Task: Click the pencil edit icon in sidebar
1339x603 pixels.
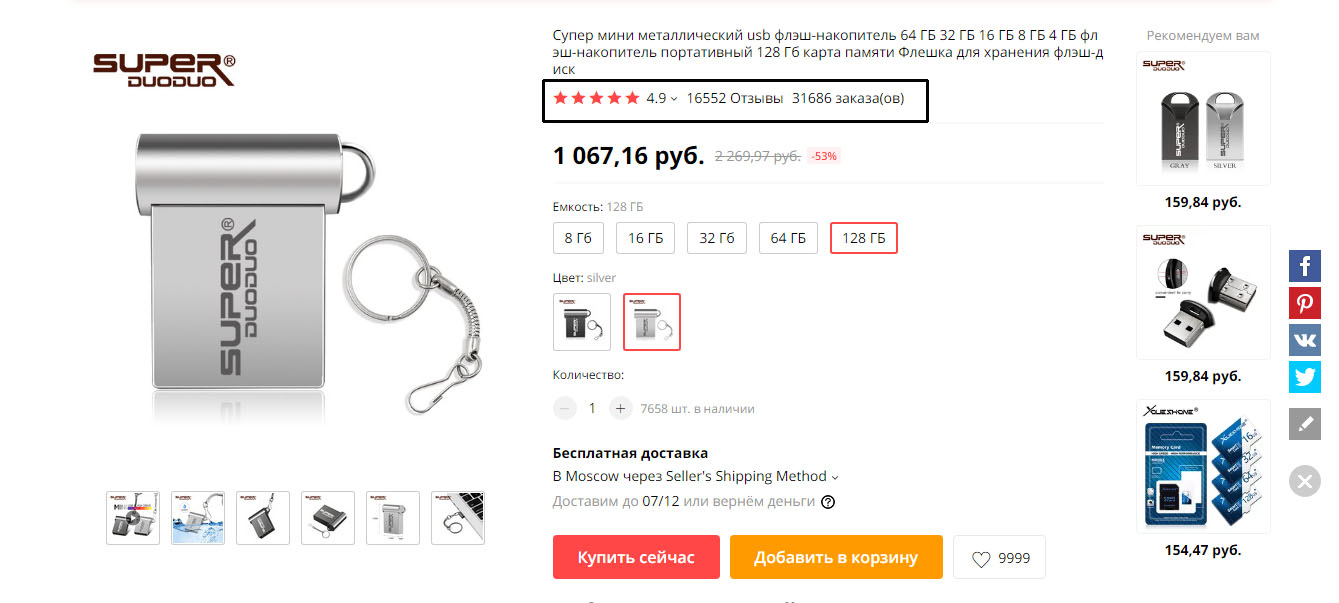Action: coord(1305,424)
